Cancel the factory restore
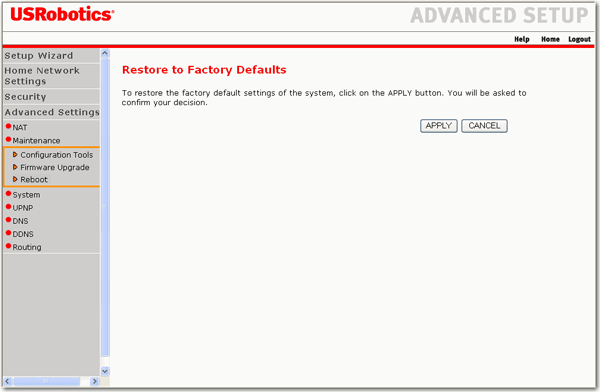Image resolution: width=600 pixels, height=392 pixels. [x=484, y=126]
